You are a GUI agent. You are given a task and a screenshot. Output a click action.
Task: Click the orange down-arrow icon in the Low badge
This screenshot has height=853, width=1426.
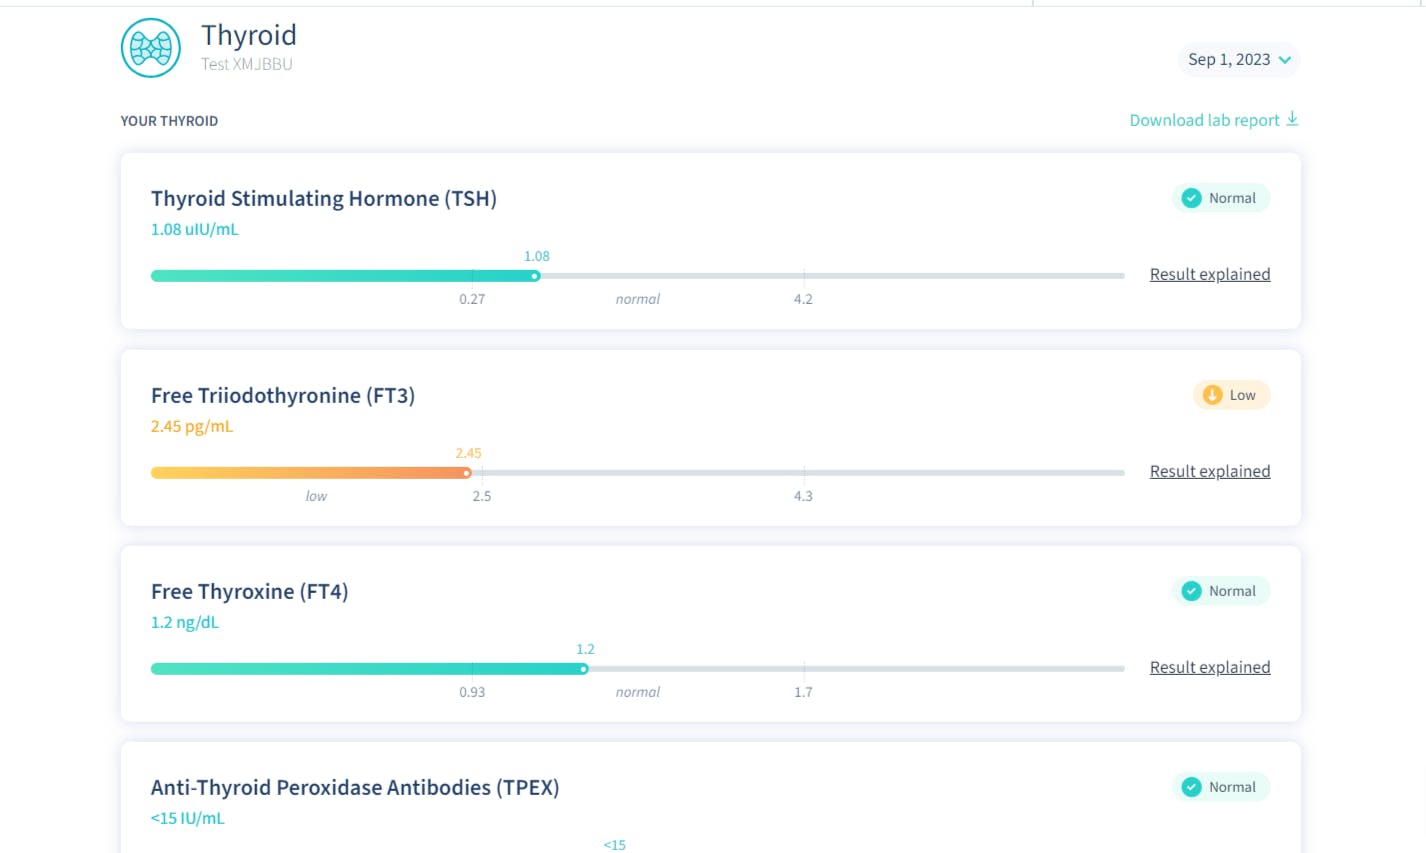point(1211,395)
